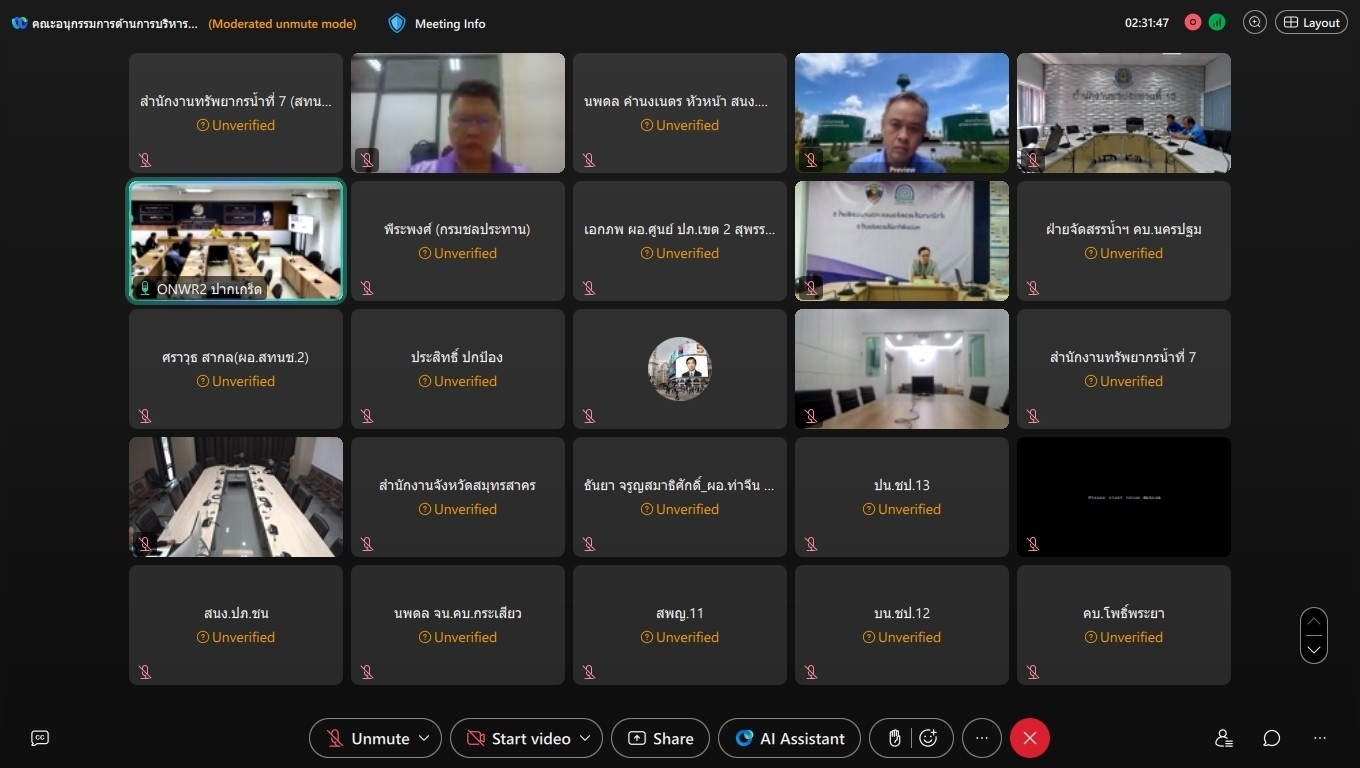The image size is (1360, 768).
Task: Click the red recording indicator icon
Action: 1192,22
